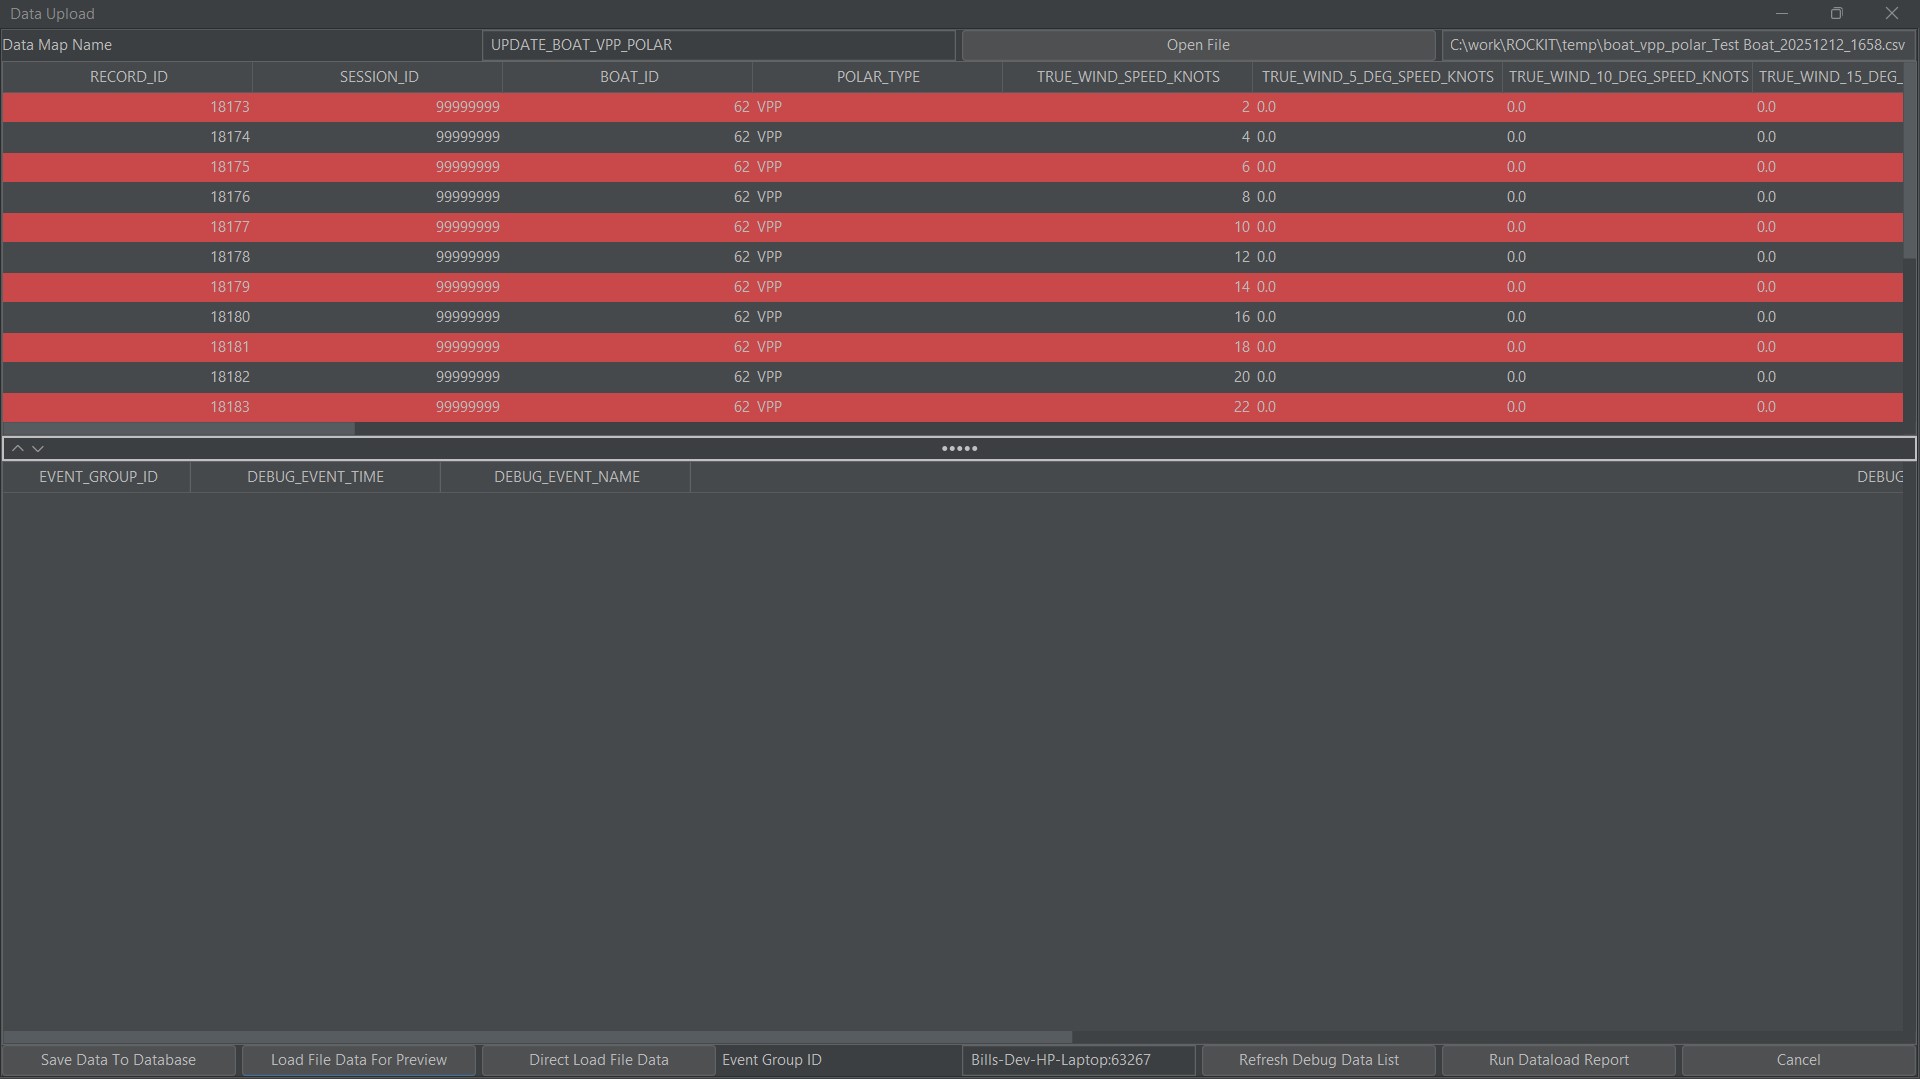Viewport: 1920px width, 1080px height.
Task: Focus the Data Map Name field
Action: coord(718,45)
